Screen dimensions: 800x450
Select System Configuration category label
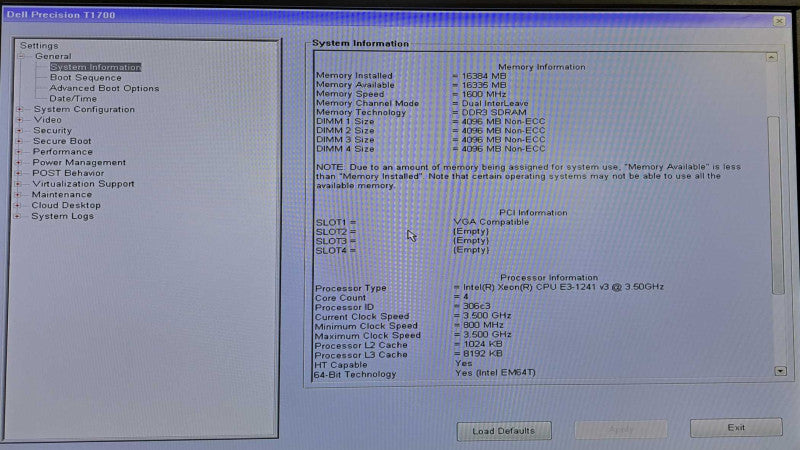point(84,109)
